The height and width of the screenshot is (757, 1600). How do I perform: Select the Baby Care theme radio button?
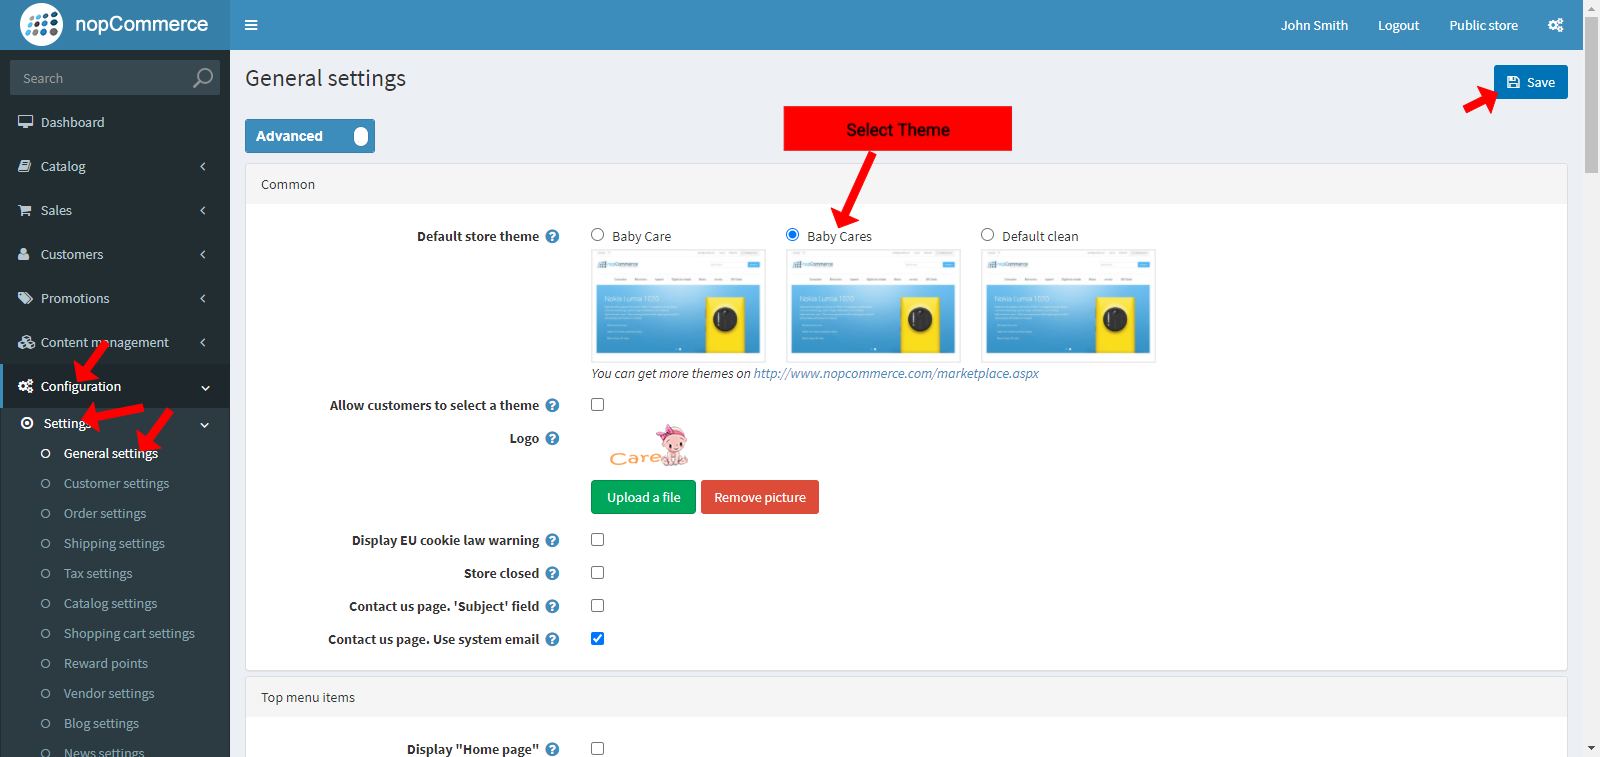(x=598, y=235)
